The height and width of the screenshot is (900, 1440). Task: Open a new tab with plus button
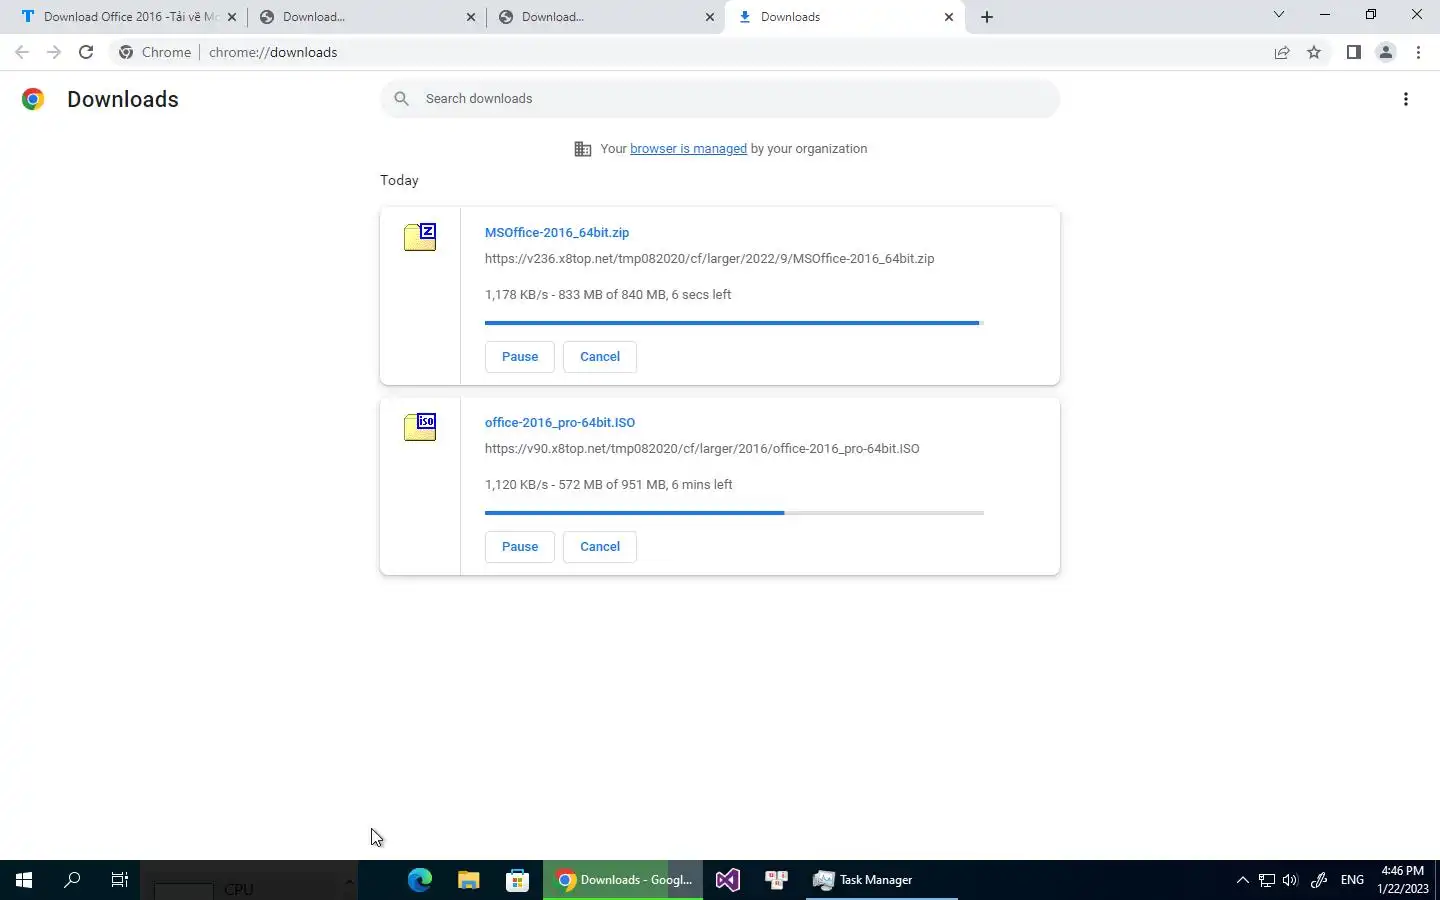987,17
